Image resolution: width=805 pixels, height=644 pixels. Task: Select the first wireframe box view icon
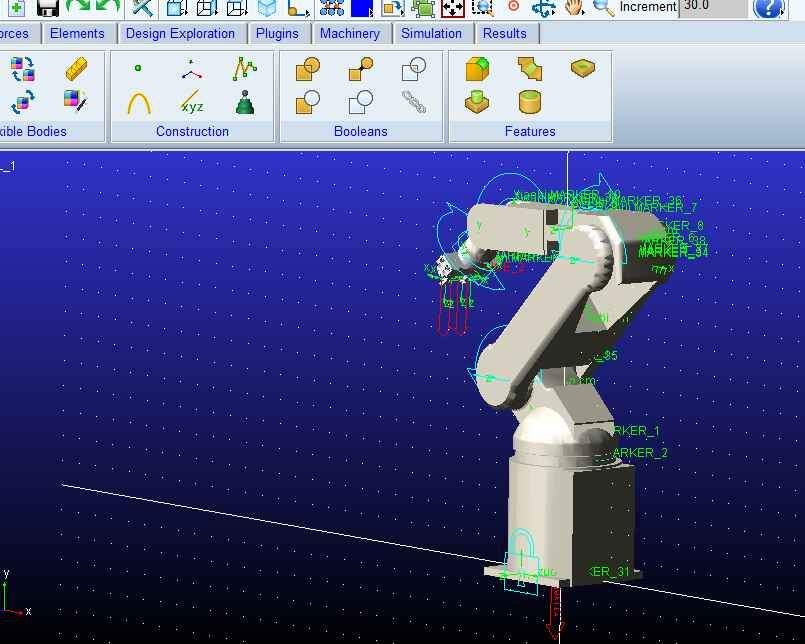pyautogui.click(x=177, y=8)
